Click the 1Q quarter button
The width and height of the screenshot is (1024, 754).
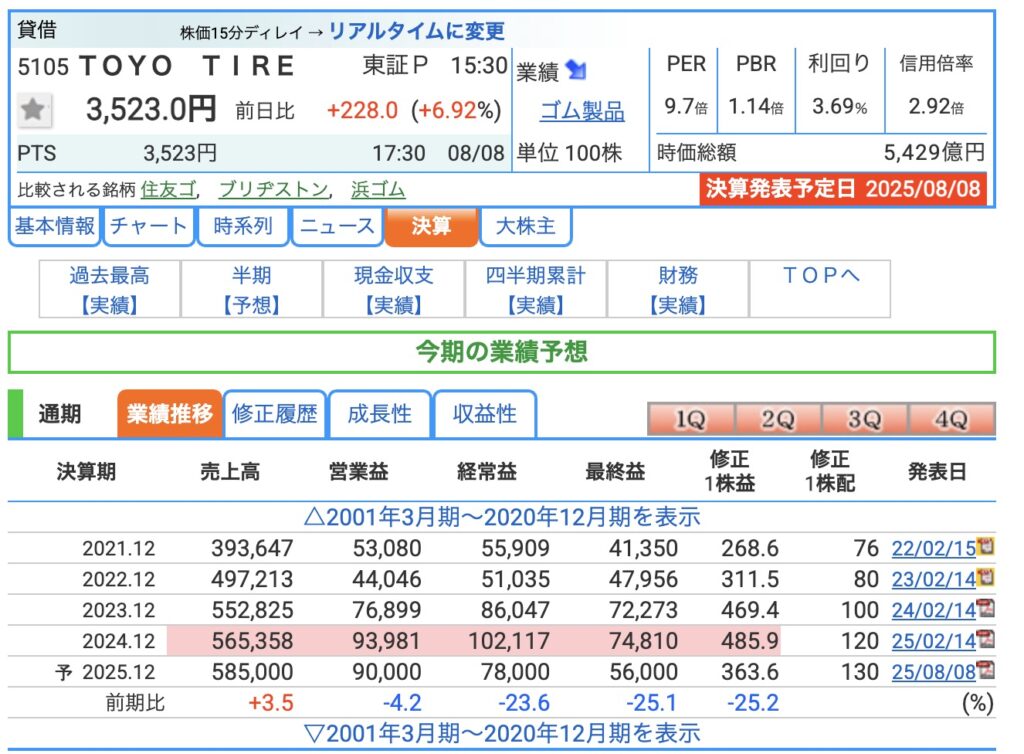(691, 418)
